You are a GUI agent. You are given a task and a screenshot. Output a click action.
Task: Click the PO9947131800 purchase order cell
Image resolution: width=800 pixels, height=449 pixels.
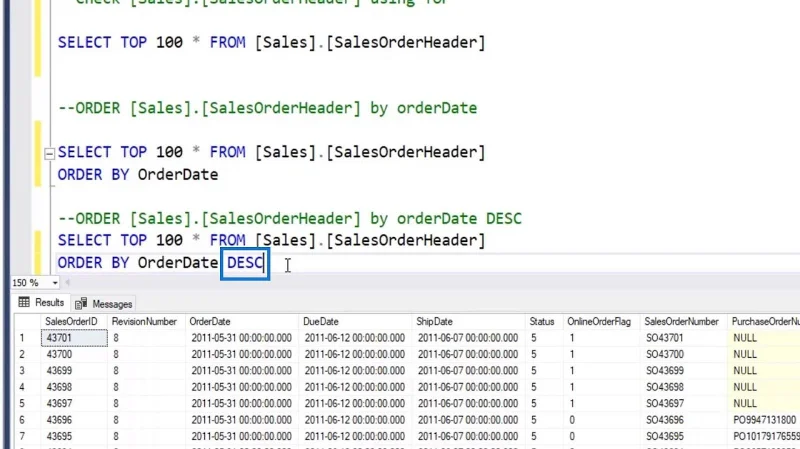coord(764,420)
